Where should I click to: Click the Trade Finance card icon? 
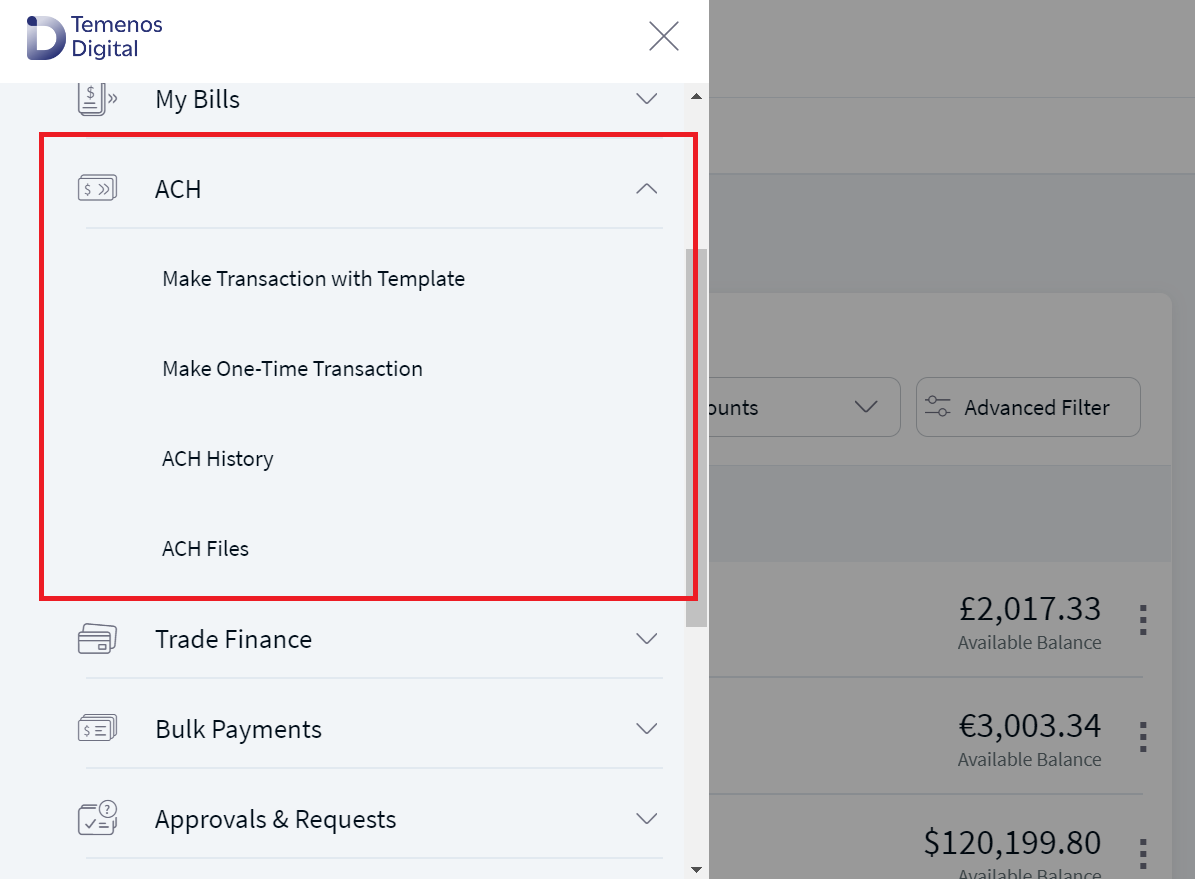coord(98,639)
